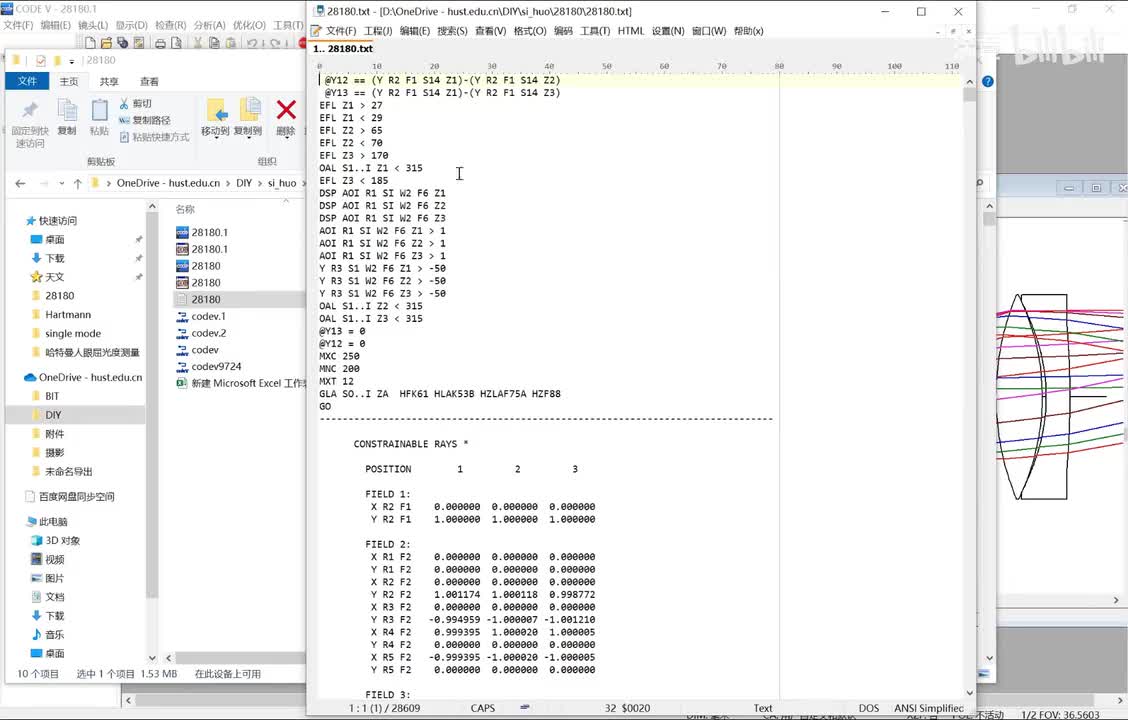This screenshot has height=720, width=1128.
Task: Click 名称 column header in file list
Action: coord(185,209)
